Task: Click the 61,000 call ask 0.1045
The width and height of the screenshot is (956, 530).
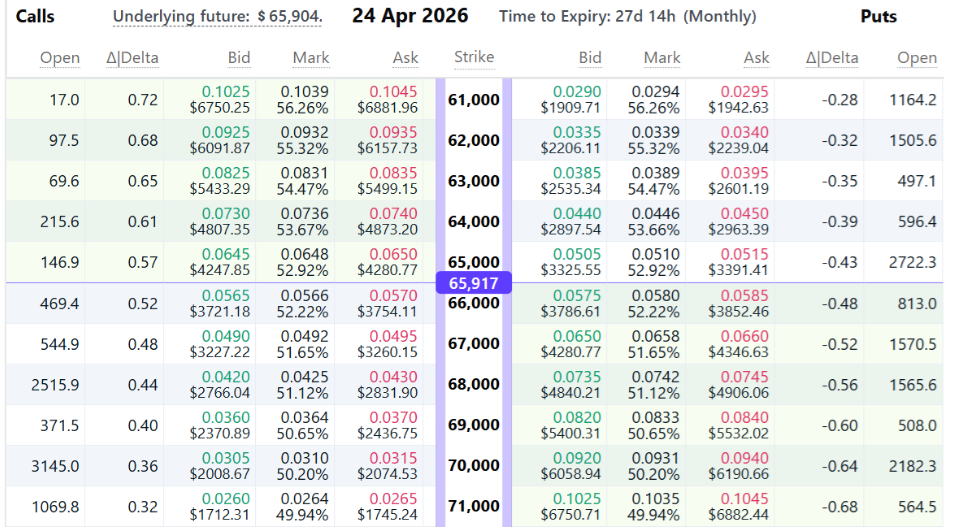Action: pos(394,91)
